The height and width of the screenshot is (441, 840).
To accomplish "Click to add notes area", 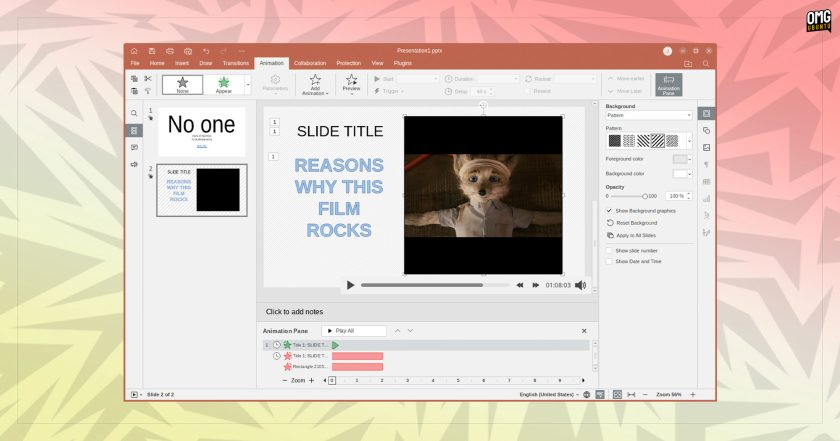I will pyautogui.click(x=428, y=312).
